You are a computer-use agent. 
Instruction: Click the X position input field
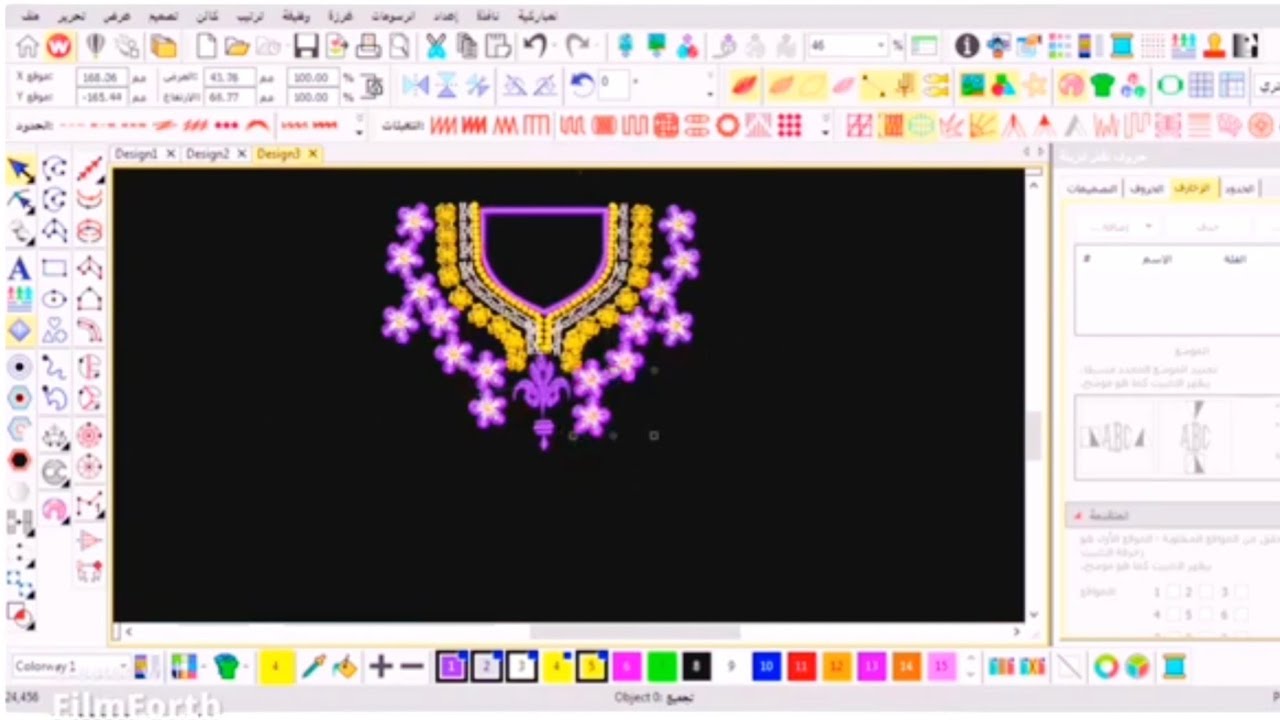pos(103,77)
